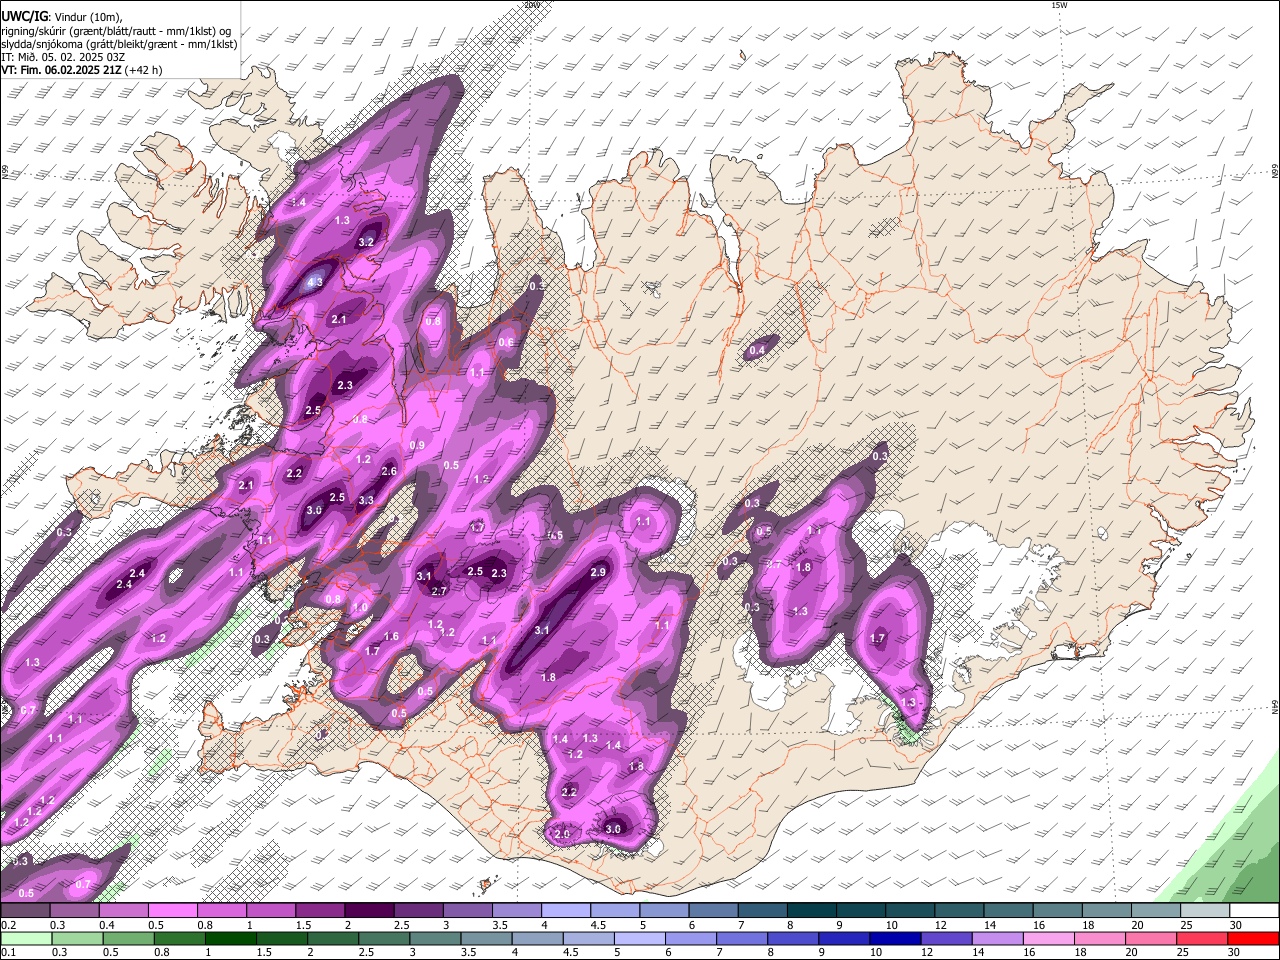
Task: Select the dark purple top-row swatch between 1.5 and 2
Action: [319, 910]
